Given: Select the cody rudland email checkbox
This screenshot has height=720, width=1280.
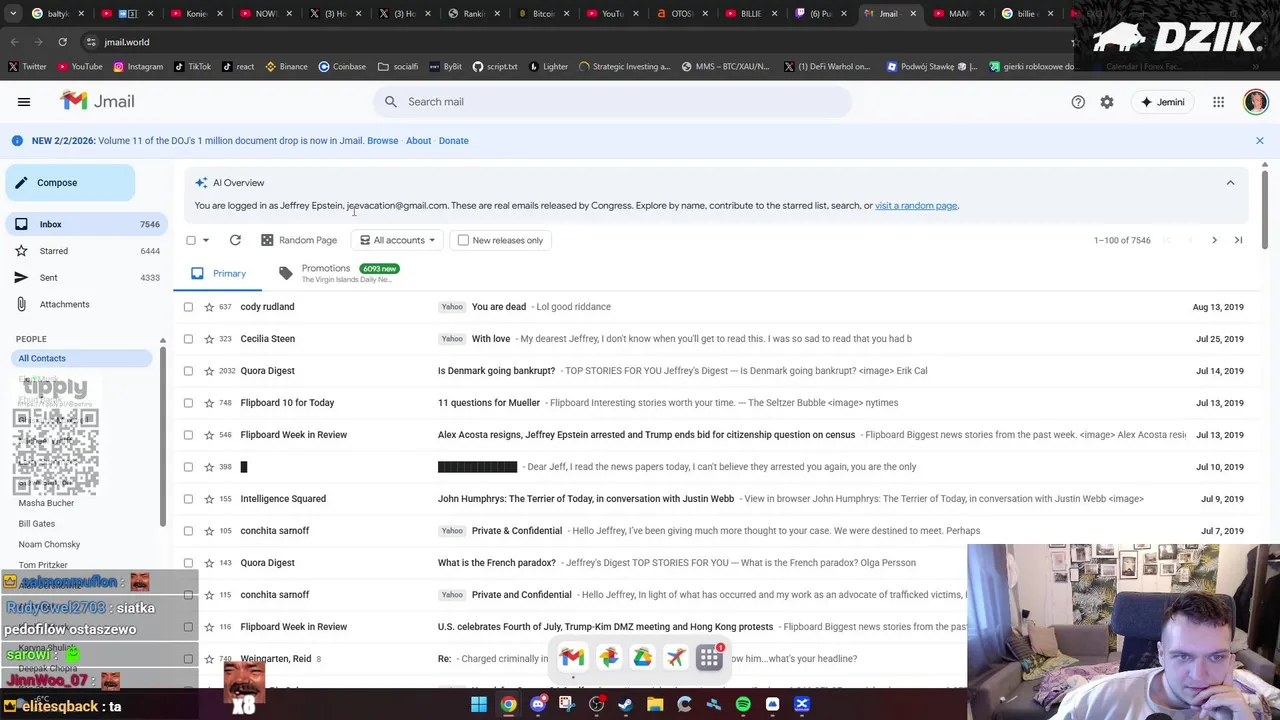Looking at the screenshot, I should point(188,307).
